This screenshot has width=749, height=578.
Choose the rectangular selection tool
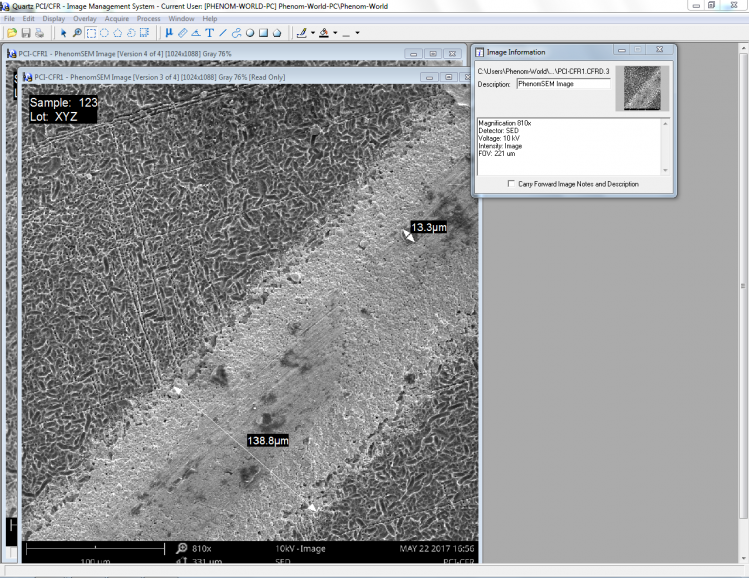(91, 33)
